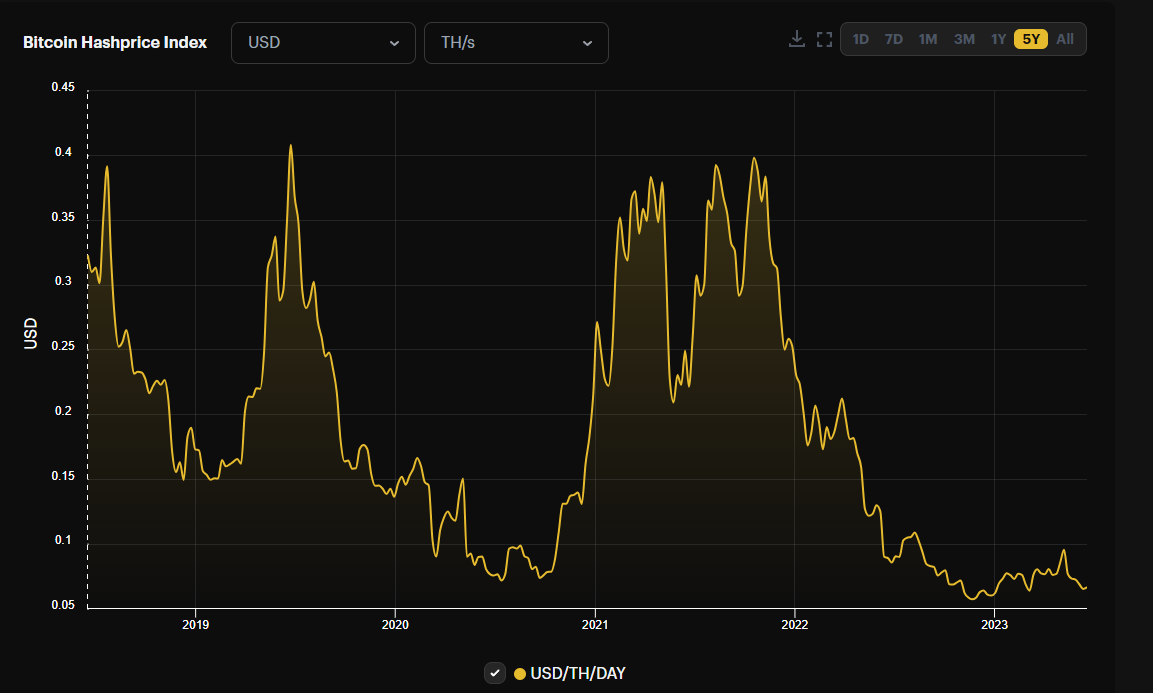Switch to the 1M time range
The image size is (1153, 693).
pos(928,40)
